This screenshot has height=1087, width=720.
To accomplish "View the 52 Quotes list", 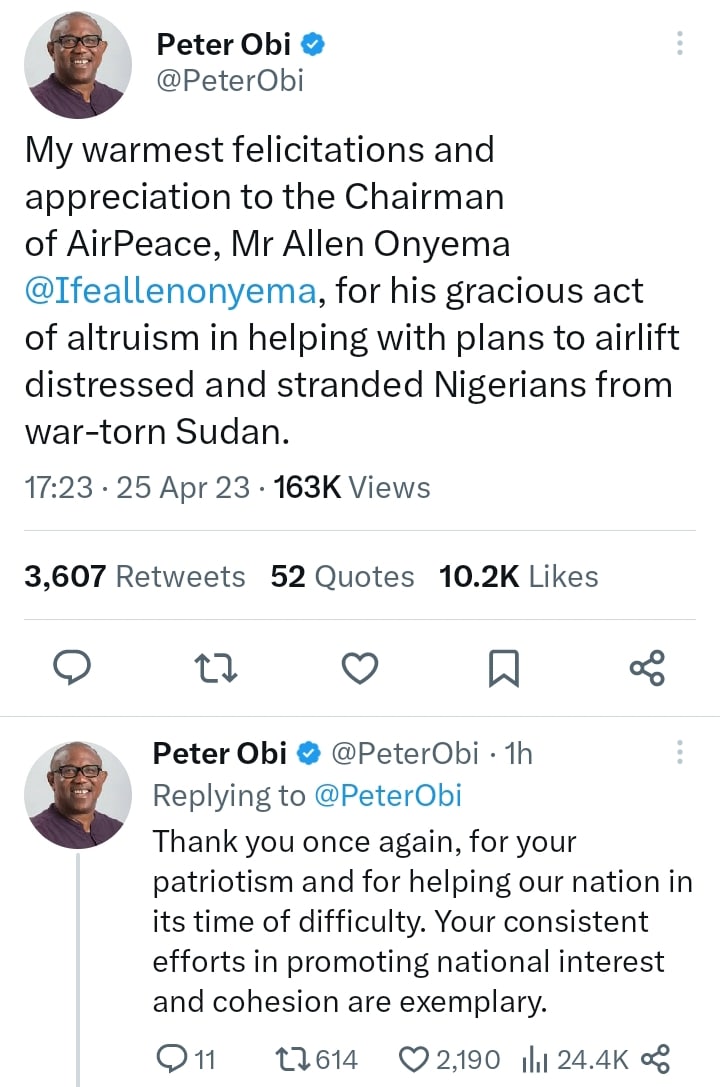I will [x=342, y=577].
